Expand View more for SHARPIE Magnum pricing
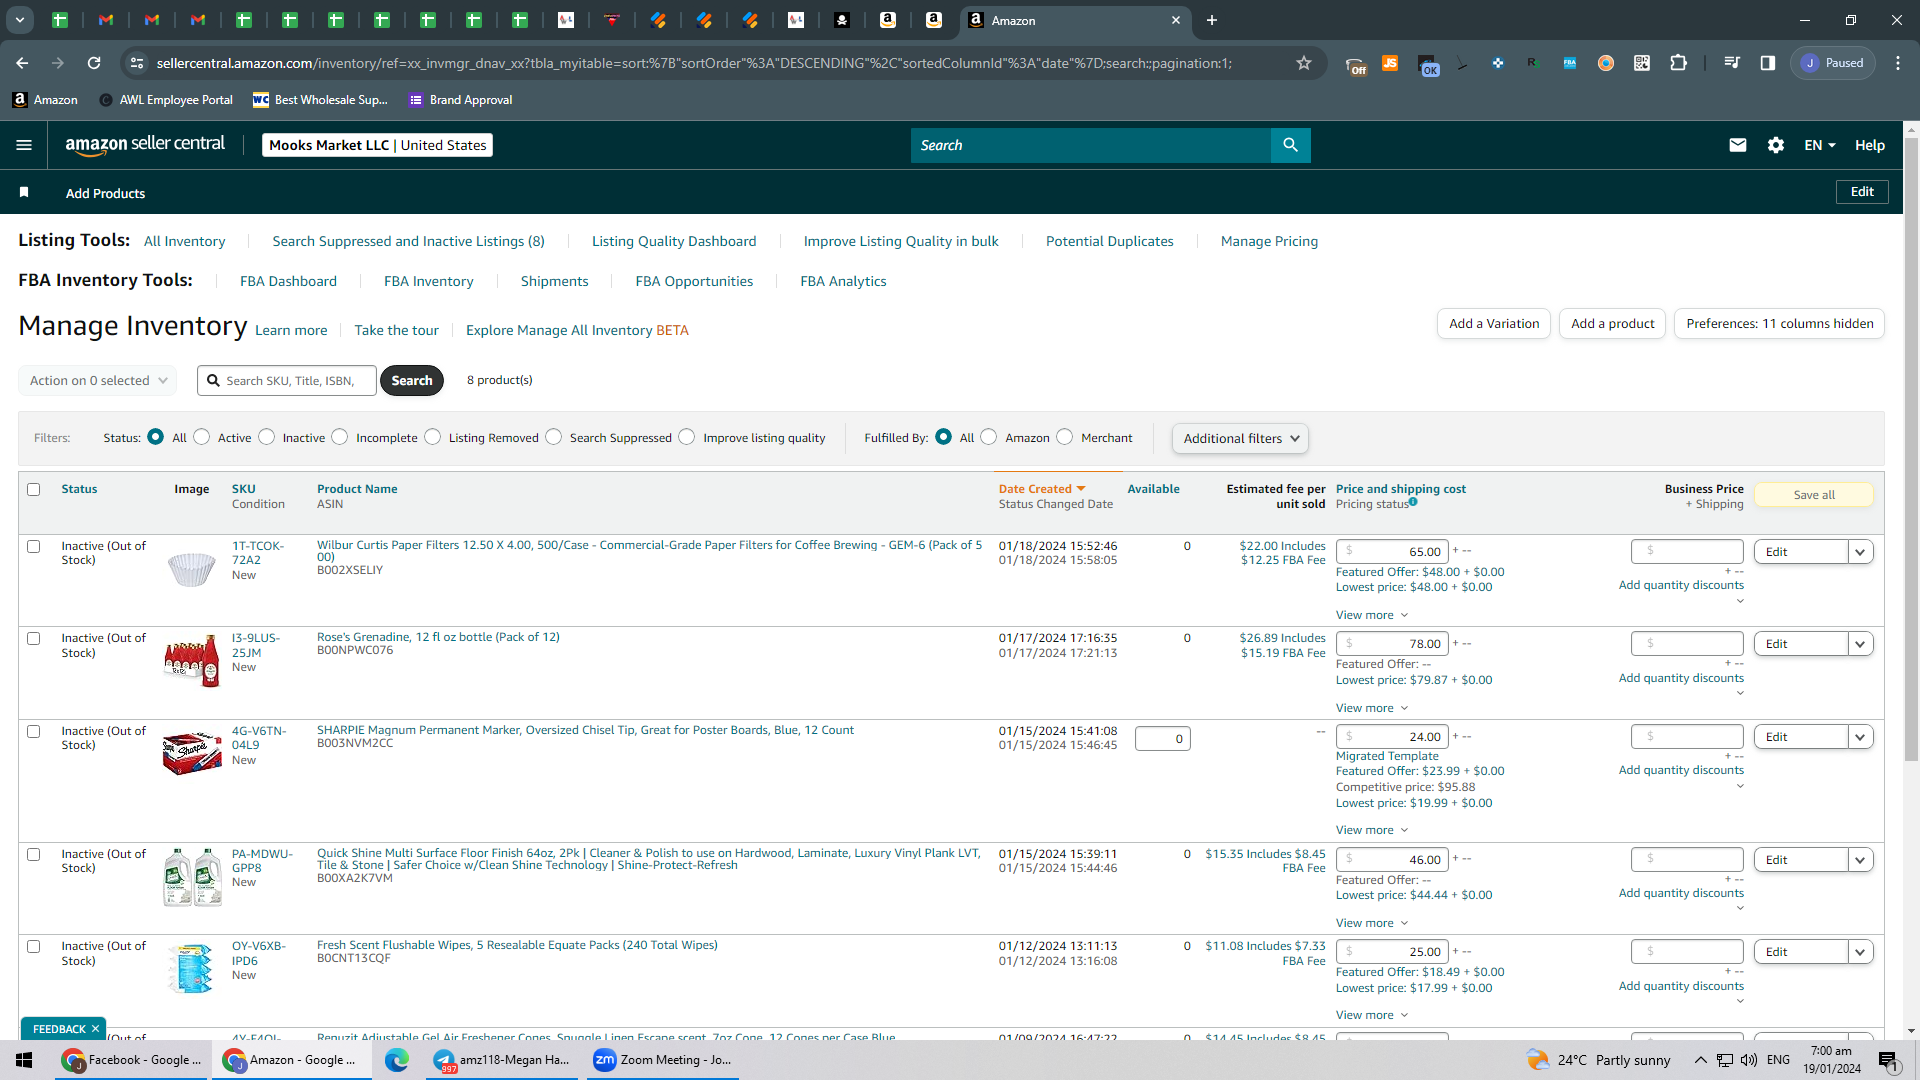The width and height of the screenshot is (1920, 1080). point(1372,830)
